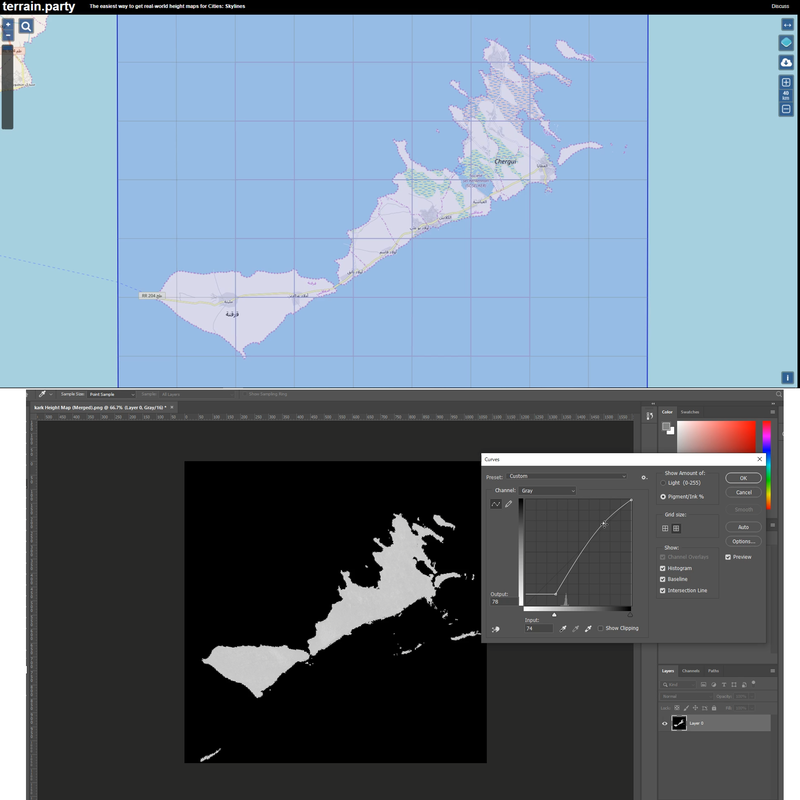Enable the Show Clipping checkbox

click(x=600, y=628)
